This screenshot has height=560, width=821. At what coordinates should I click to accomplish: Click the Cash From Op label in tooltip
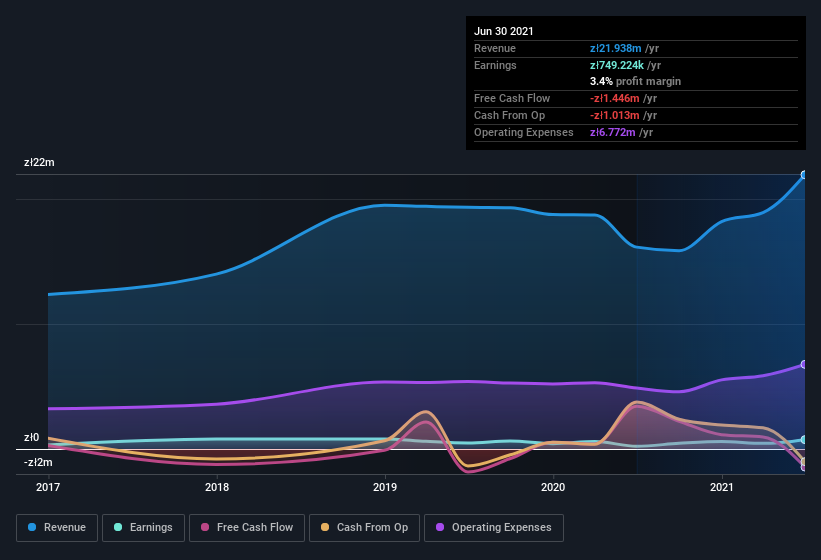click(x=509, y=115)
